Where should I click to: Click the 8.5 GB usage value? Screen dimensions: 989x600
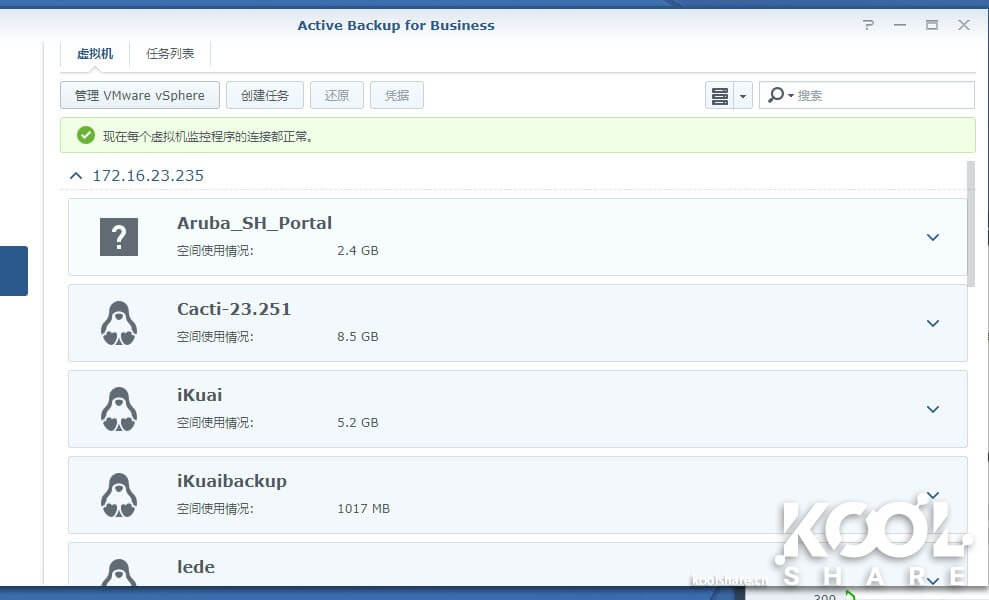(358, 336)
